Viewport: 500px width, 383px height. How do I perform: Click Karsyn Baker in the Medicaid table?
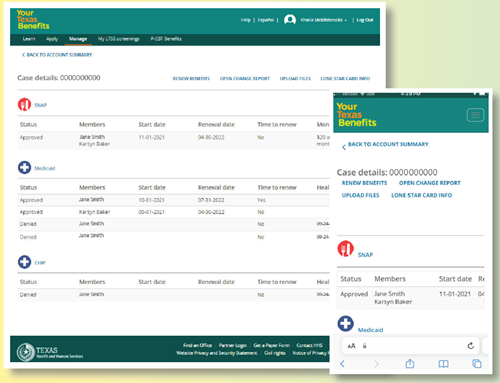pos(94,212)
